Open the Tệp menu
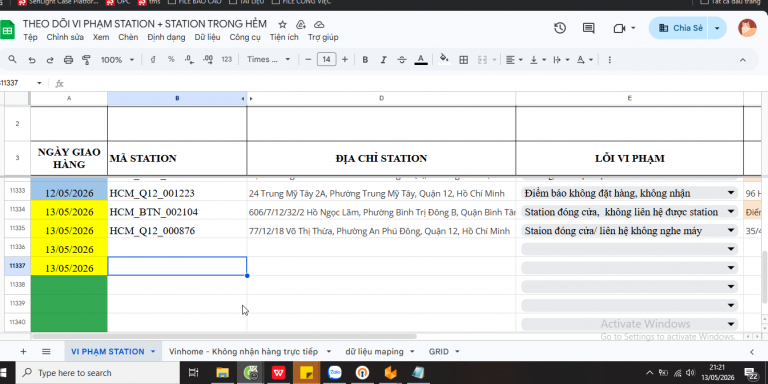The height and width of the screenshot is (384, 768). 30,37
